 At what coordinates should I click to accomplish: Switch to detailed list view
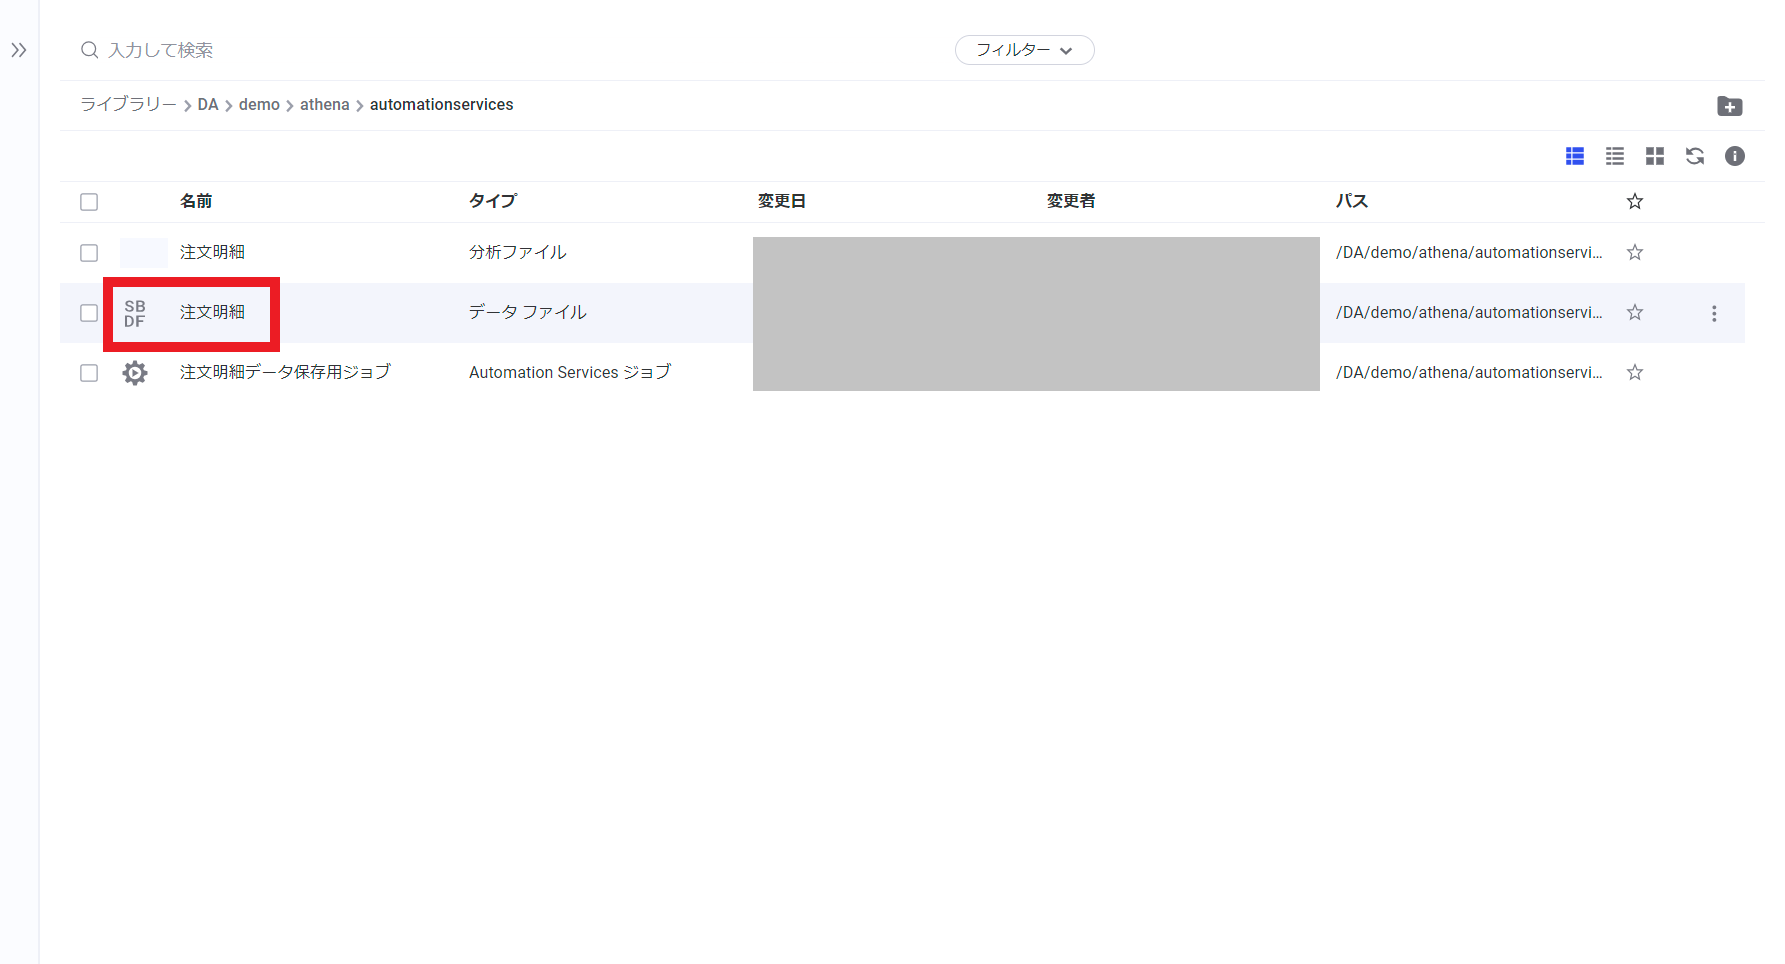point(1575,156)
